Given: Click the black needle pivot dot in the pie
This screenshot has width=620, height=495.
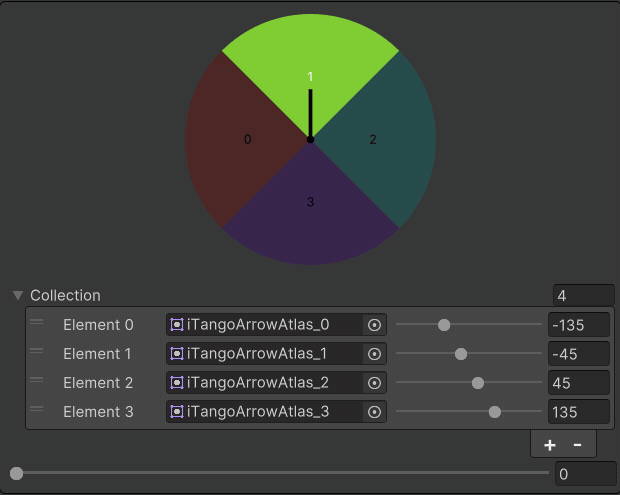Looking at the screenshot, I should [310, 140].
